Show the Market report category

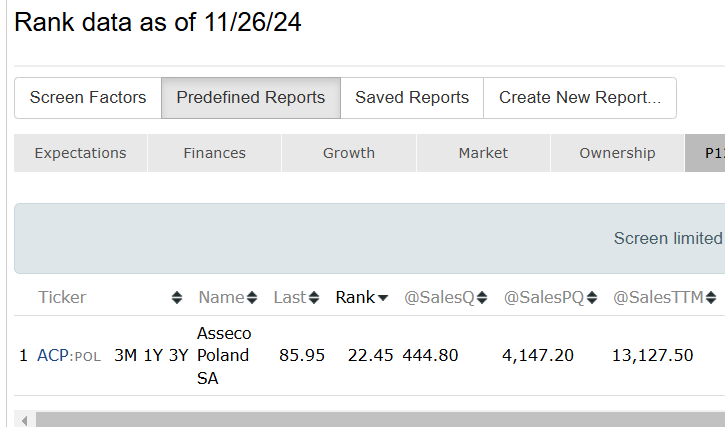(x=483, y=153)
